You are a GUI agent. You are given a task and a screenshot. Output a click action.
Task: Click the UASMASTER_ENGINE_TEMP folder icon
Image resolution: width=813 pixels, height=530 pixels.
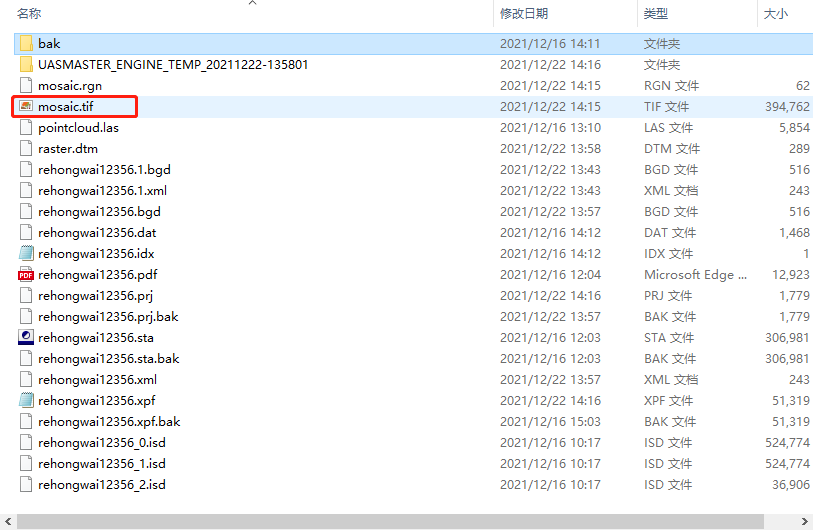click(26, 65)
